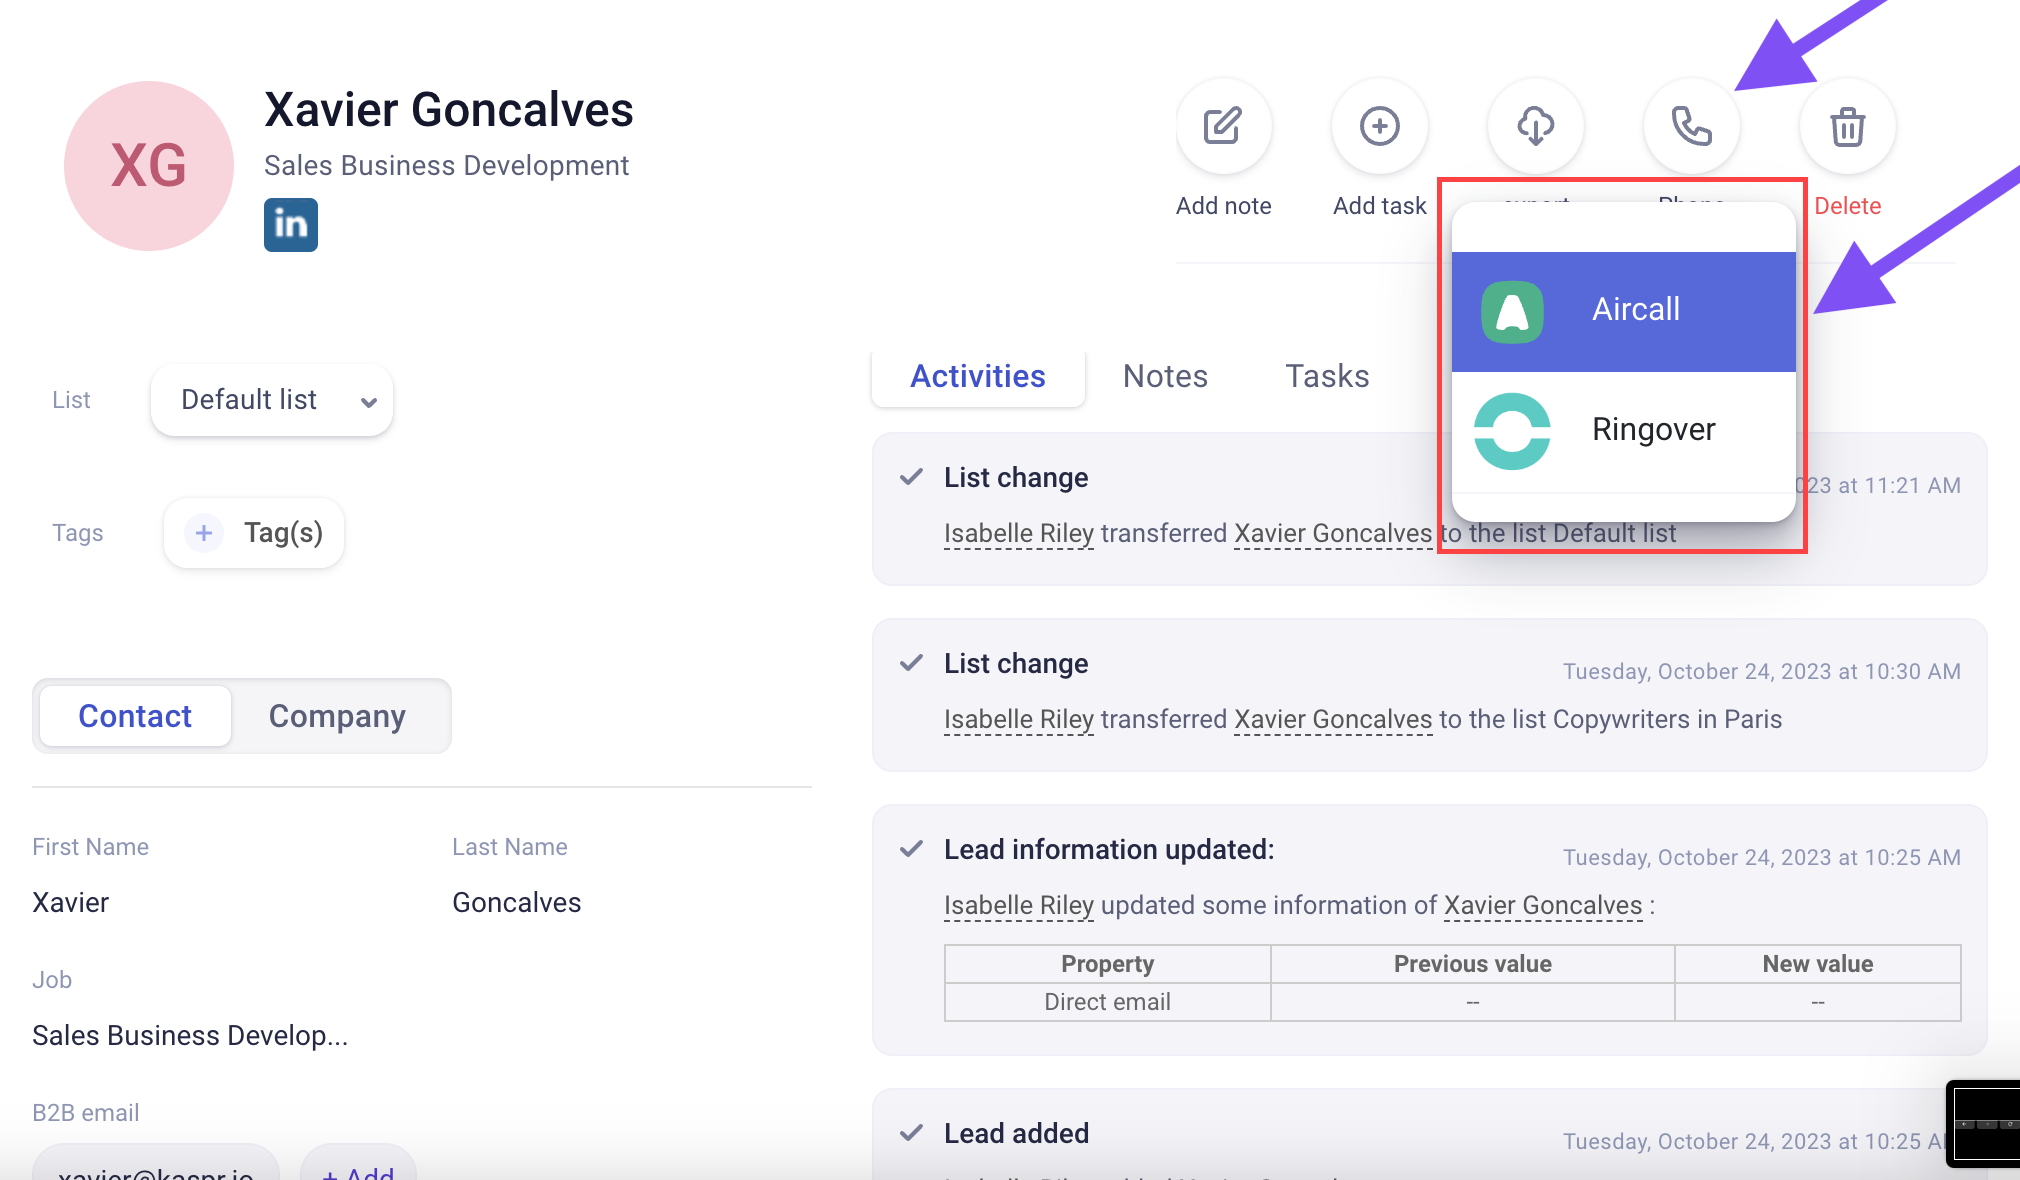Click the Phone handset icon
The height and width of the screenshot is (1180, 2020).
(x=1692, y=126)
